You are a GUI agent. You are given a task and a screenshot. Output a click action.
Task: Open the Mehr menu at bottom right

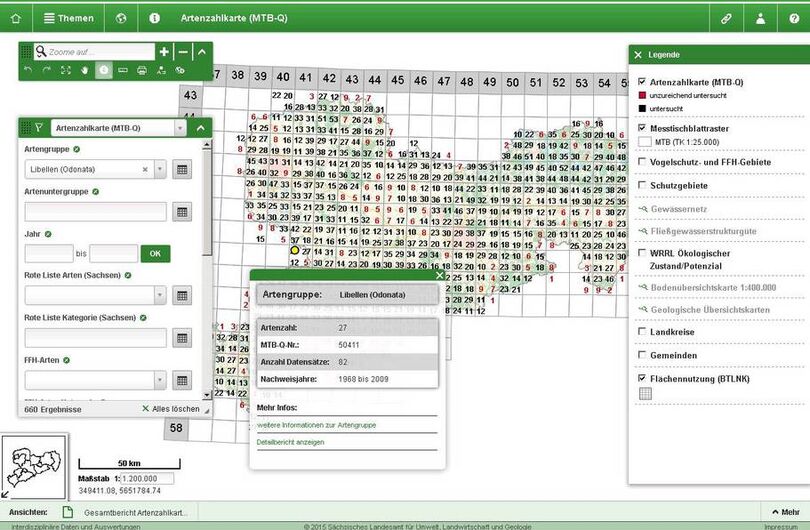784,511
